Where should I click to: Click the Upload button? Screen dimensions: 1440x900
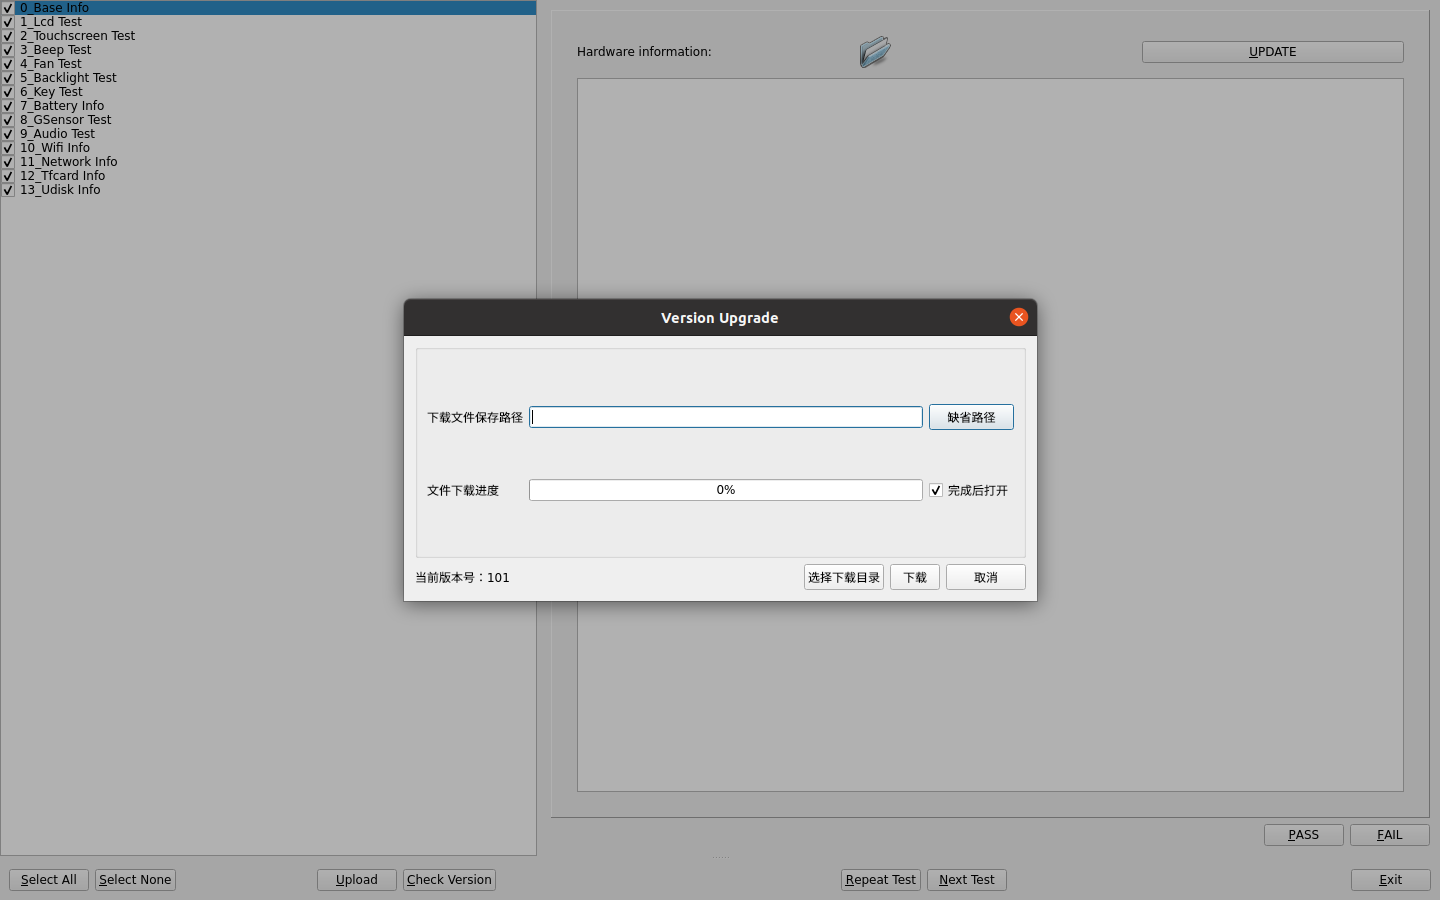(x=357, y=880)
